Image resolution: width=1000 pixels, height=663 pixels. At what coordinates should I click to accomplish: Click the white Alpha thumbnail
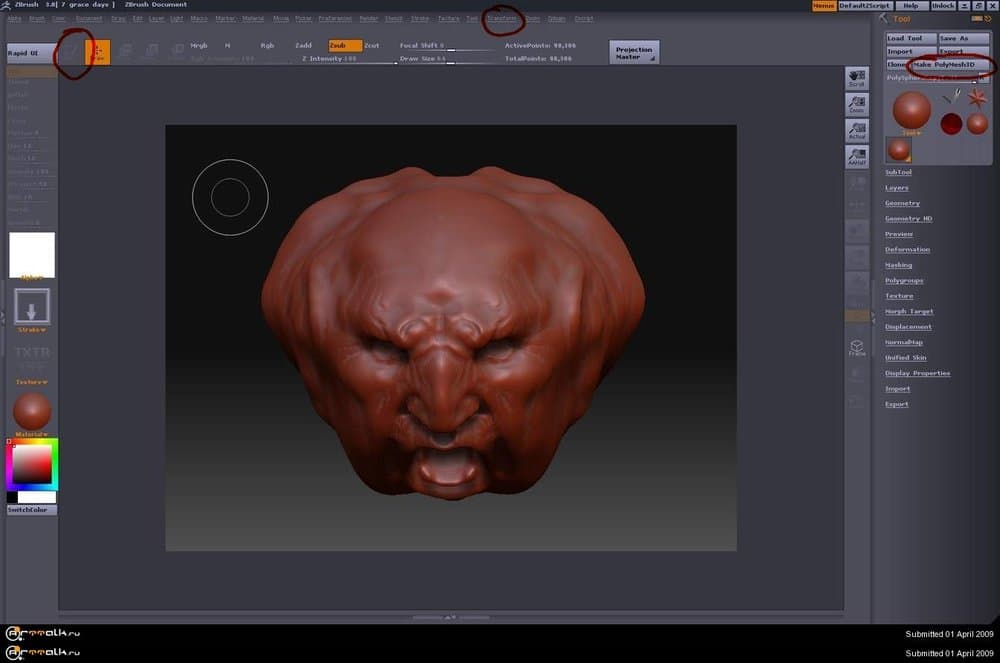click(x=32, y=254)
